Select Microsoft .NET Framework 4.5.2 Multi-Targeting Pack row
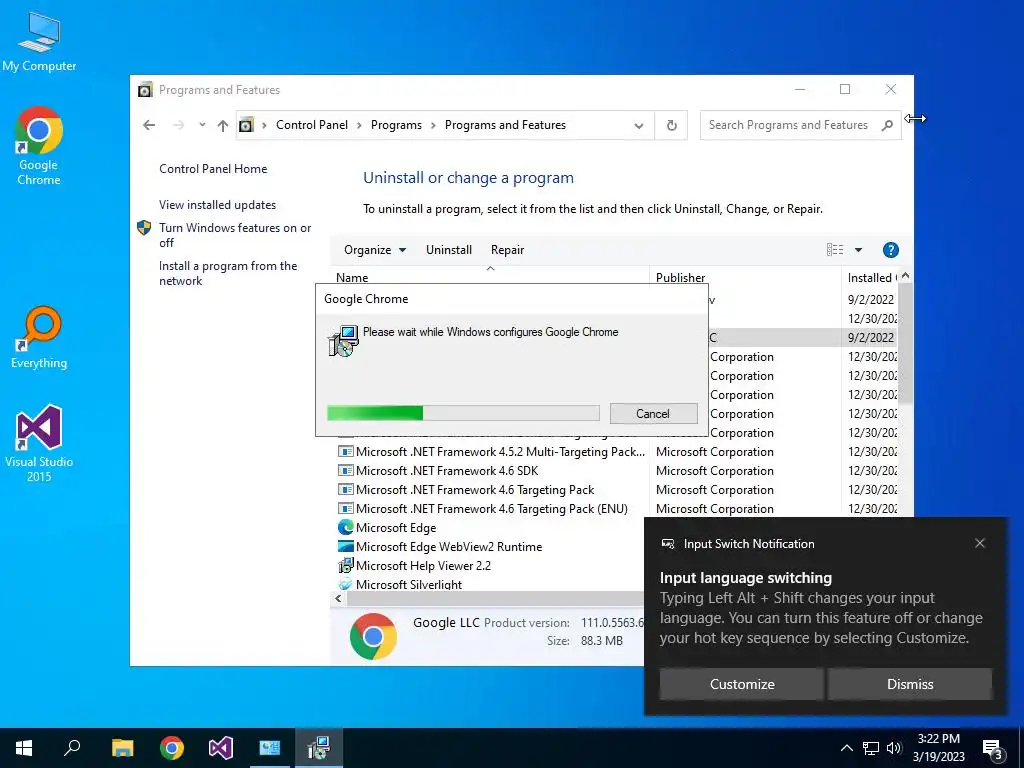Viewport: 1024px width, 768px height. point(490,452)
